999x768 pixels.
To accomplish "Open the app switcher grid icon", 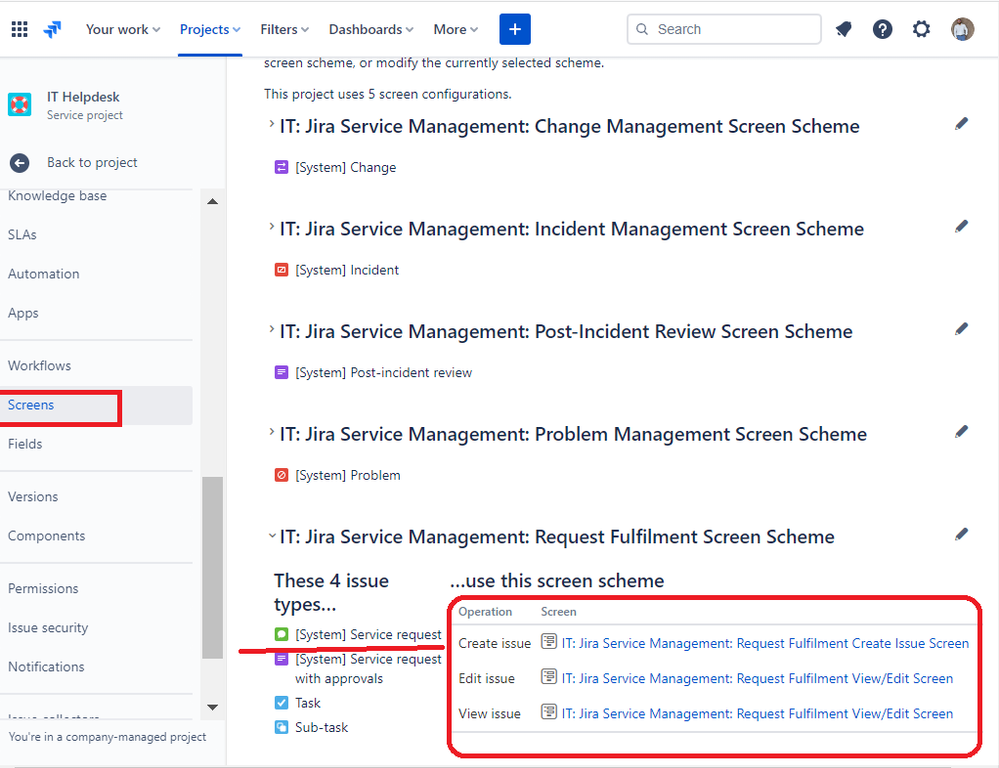I will pos(19,29).
